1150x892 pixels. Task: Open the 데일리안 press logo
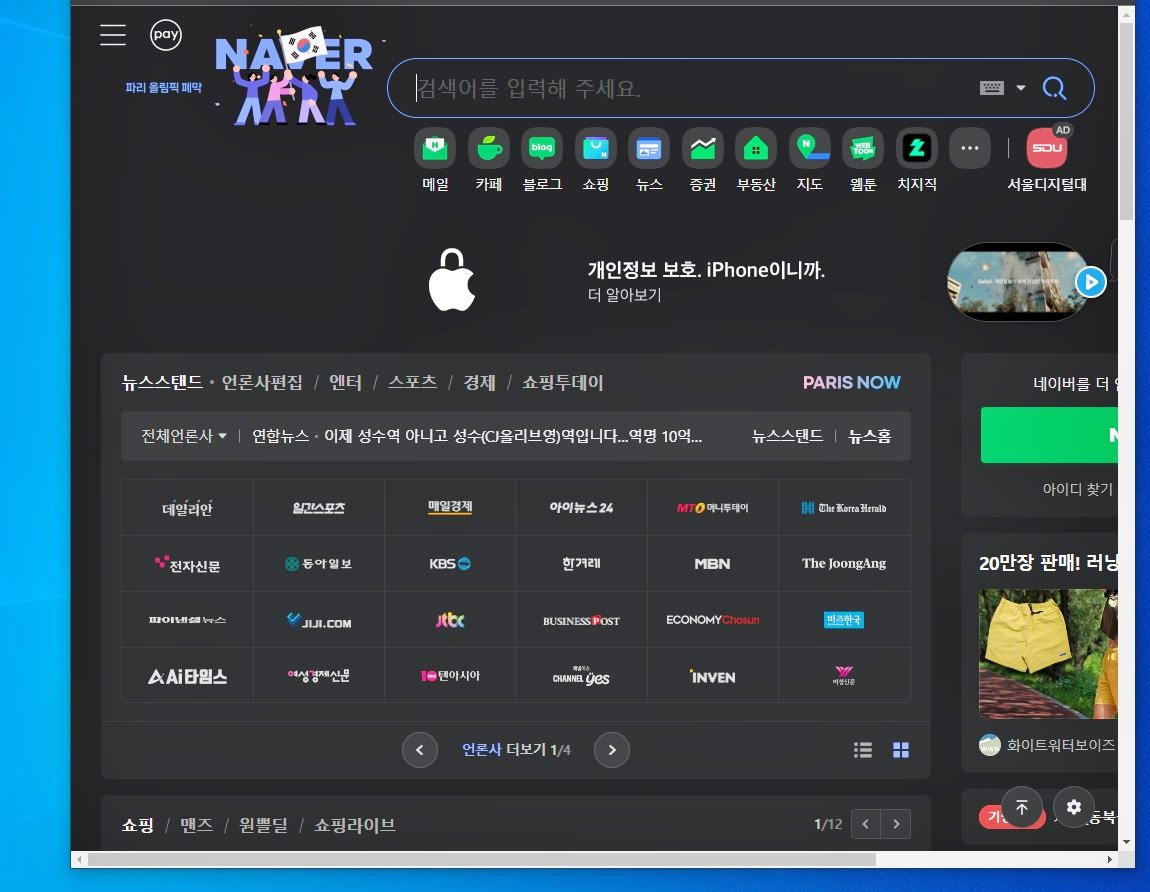[187, 508]
